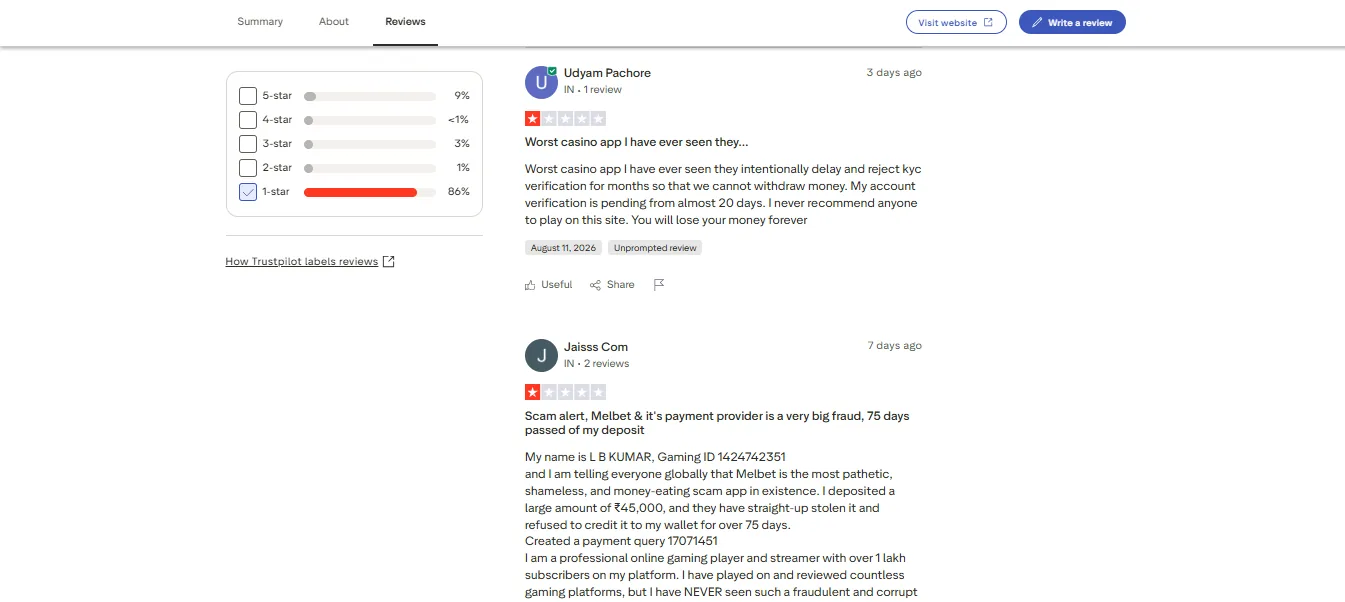
Task: Check the 4-star filter checkbox
Action: tap(248, 120)
